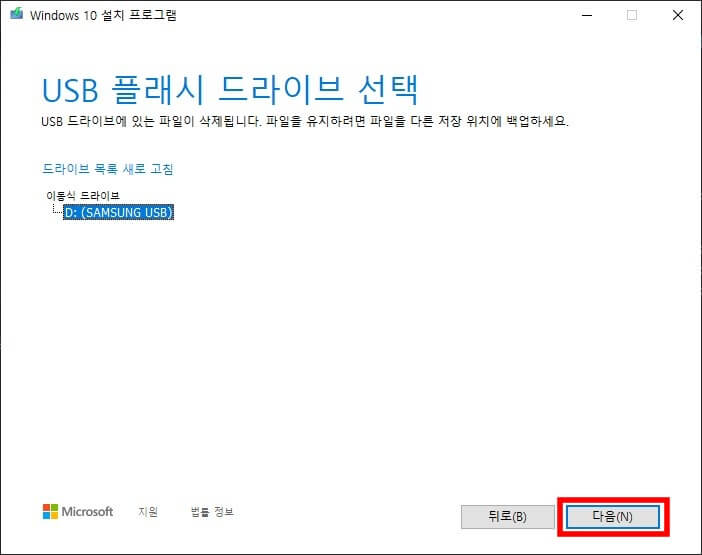Viewport: 702px width, 555px height.
Task: Click the file deletion warning text
Action: click(x=305, y=121)
